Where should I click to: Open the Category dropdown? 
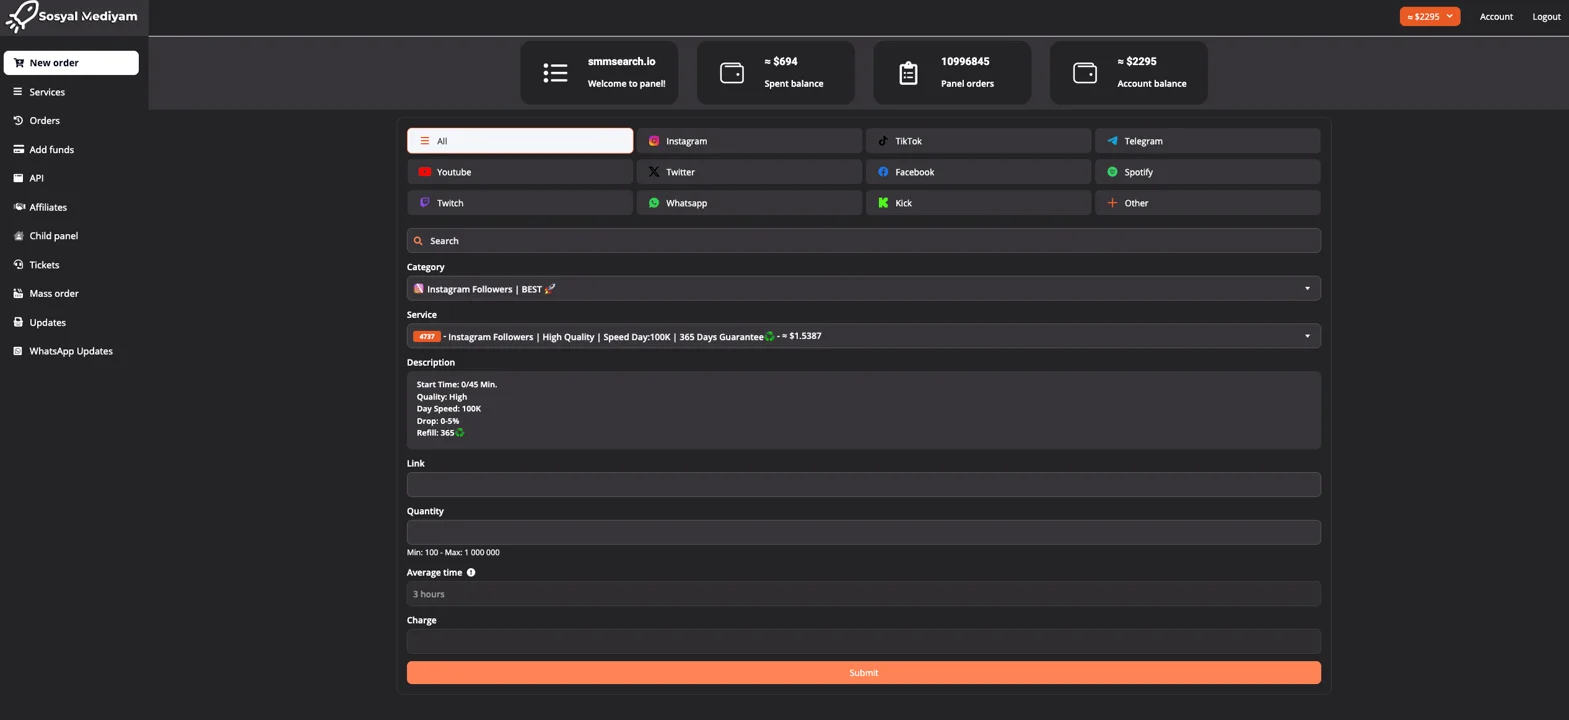(x=863, y=289)
